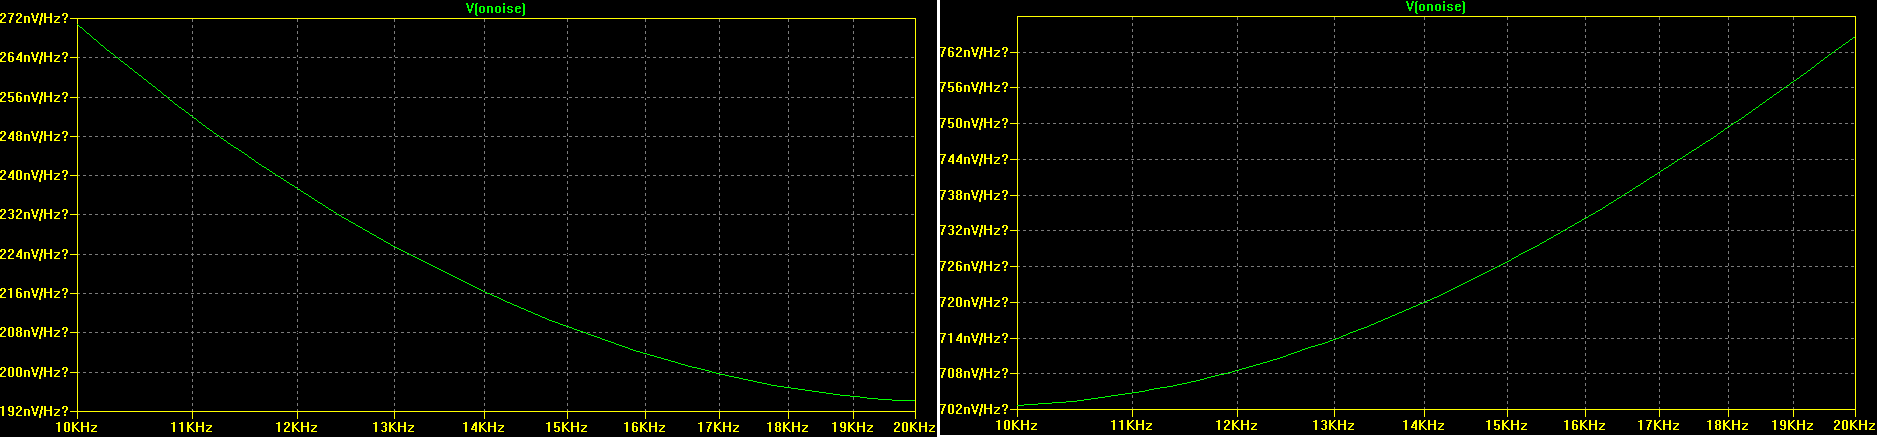Select 13KHz label under the descending-curve plot
The width and height of the screenshot is (1881, 439).
pos(394,428)
